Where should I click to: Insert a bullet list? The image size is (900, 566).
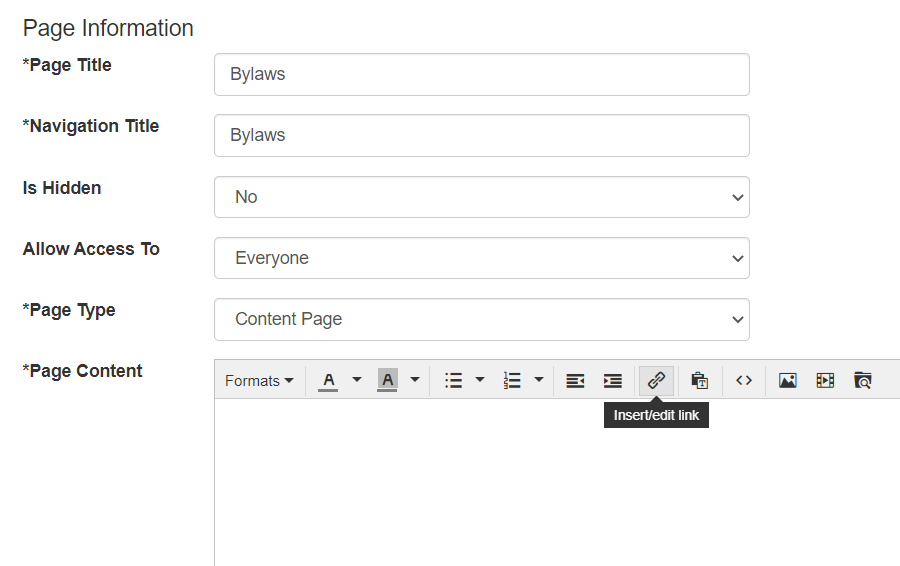[x=453, y=381]
